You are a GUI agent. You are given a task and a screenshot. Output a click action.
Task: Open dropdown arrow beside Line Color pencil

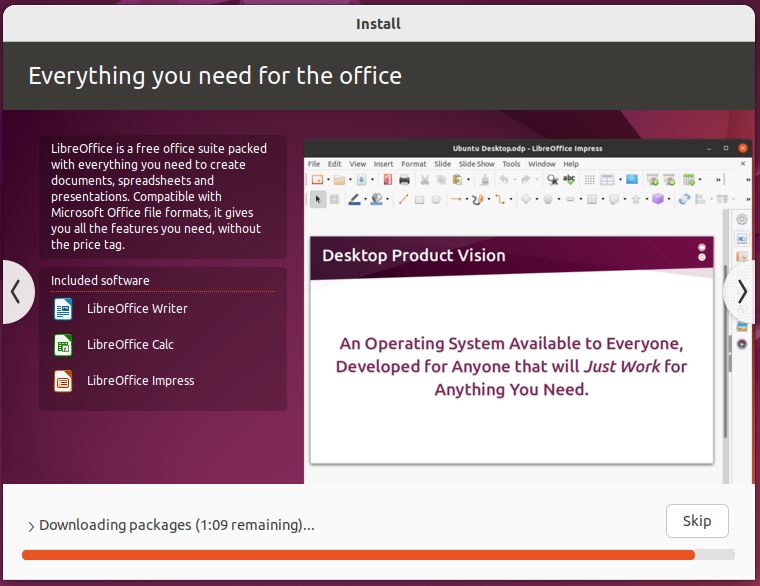click(x=365, y=199)
